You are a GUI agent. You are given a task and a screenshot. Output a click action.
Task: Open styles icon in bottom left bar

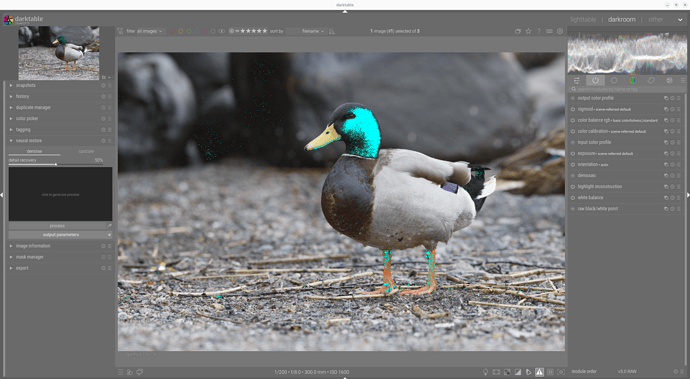(x=130, y=372)
